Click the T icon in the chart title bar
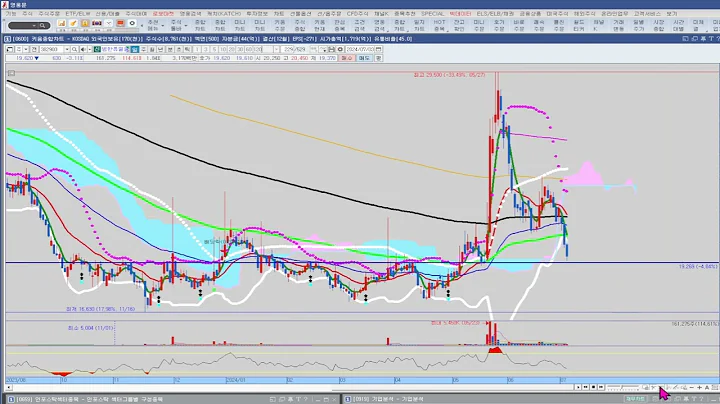The image size is (720, 404). (711, 39)
